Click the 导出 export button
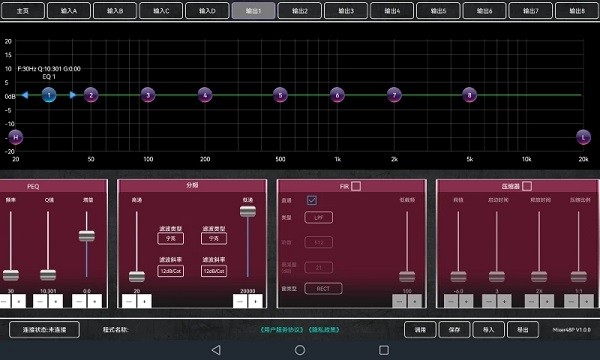Image resolution: width=600 pixels, height=360 pixels. tap(523, 329)
